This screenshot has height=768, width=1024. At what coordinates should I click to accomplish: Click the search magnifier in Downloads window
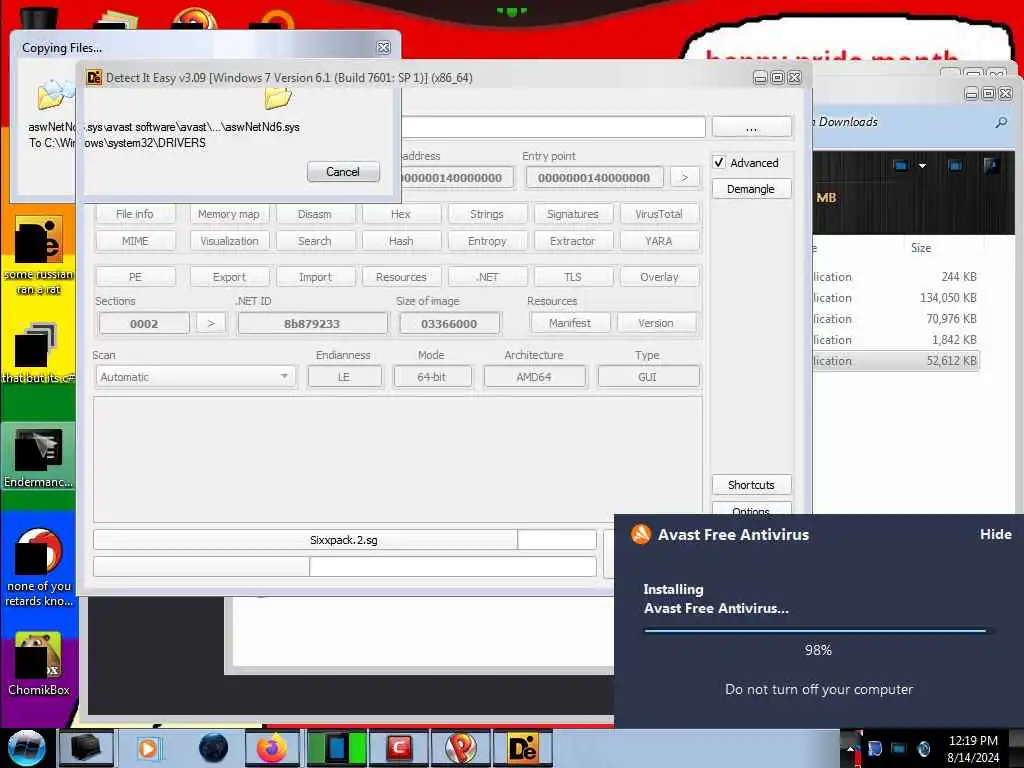pyautogui.click(x=1000, y=122)
